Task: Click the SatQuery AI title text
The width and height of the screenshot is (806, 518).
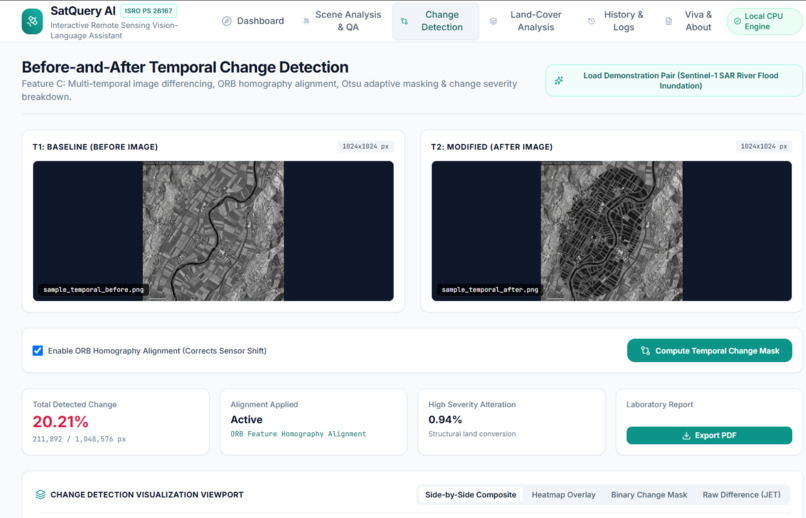Action: click(83, 11)
